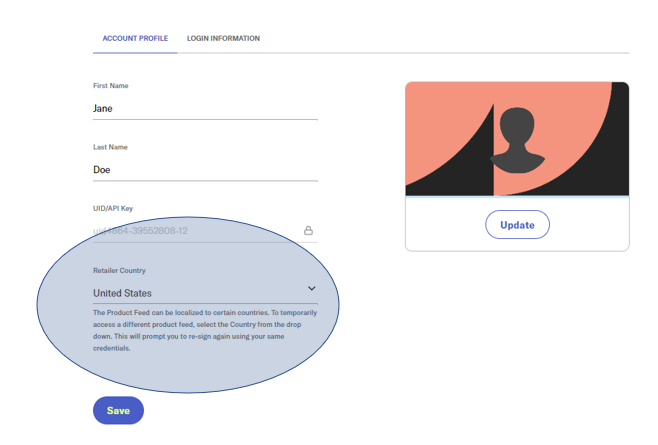The width and height of the screenshot is (658, 445).
Task: Switch to the Login Information tab
Action: tap(223, 39)
